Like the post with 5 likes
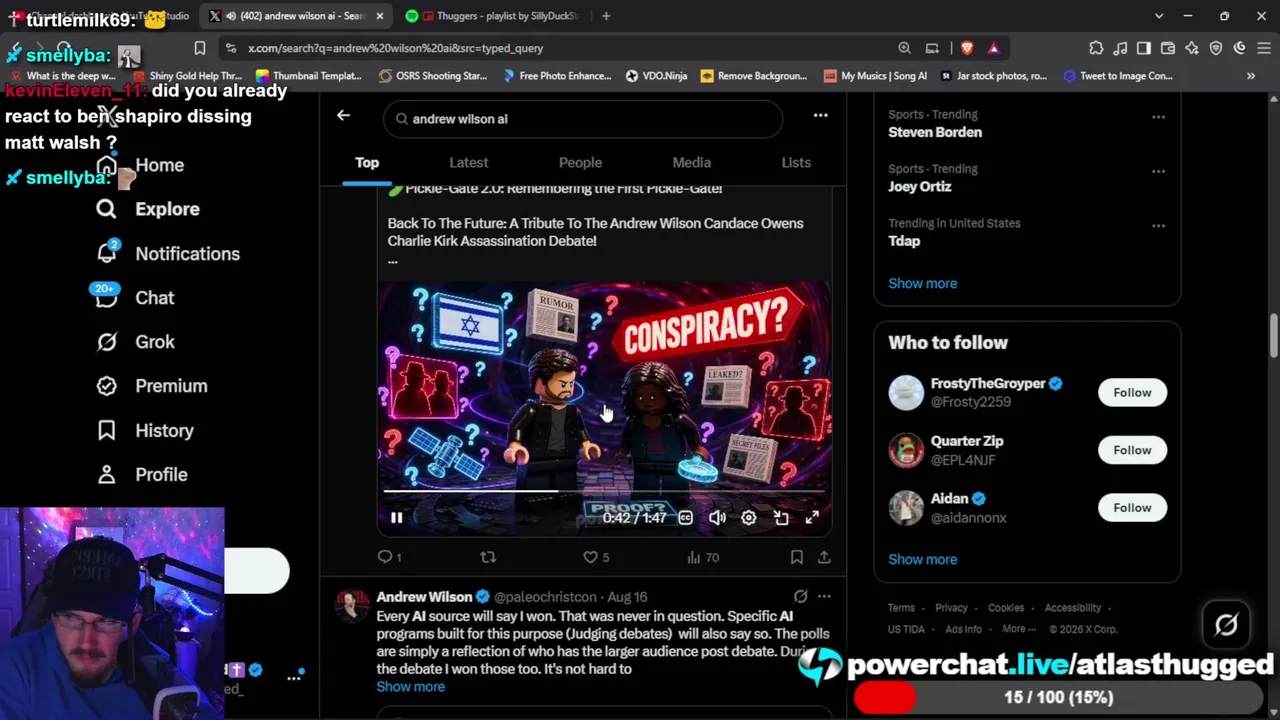This screenshot has height=720, width=1280. pyautogui.click(x=596, y=557)
